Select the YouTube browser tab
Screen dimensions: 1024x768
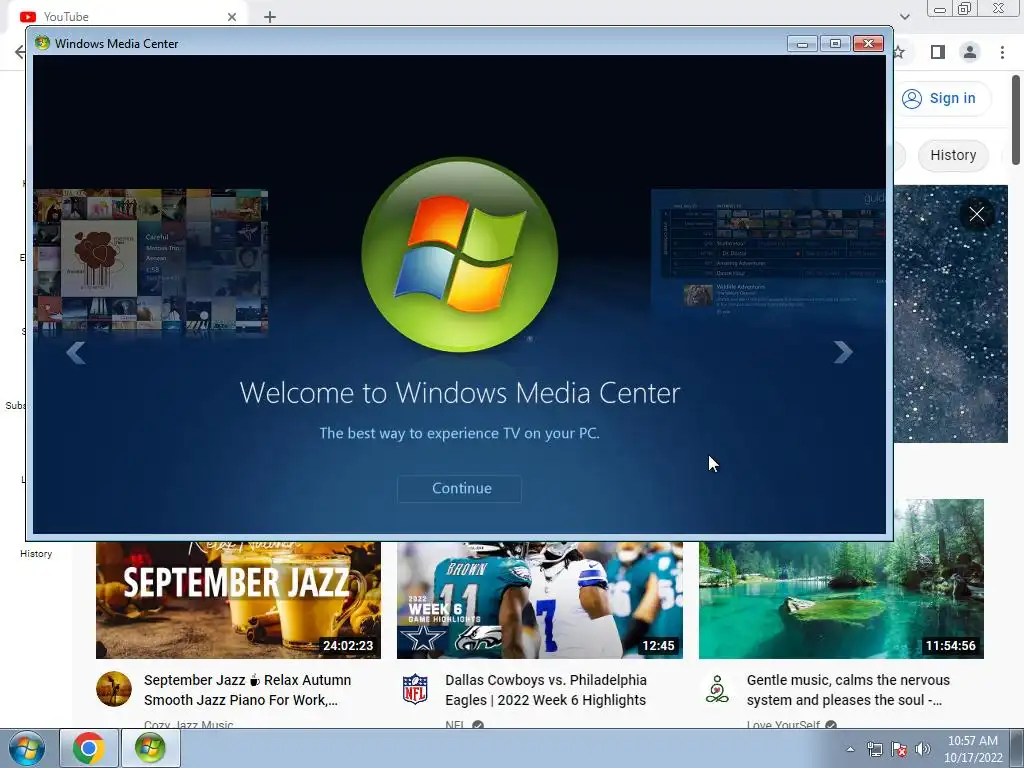click(127, 16)
